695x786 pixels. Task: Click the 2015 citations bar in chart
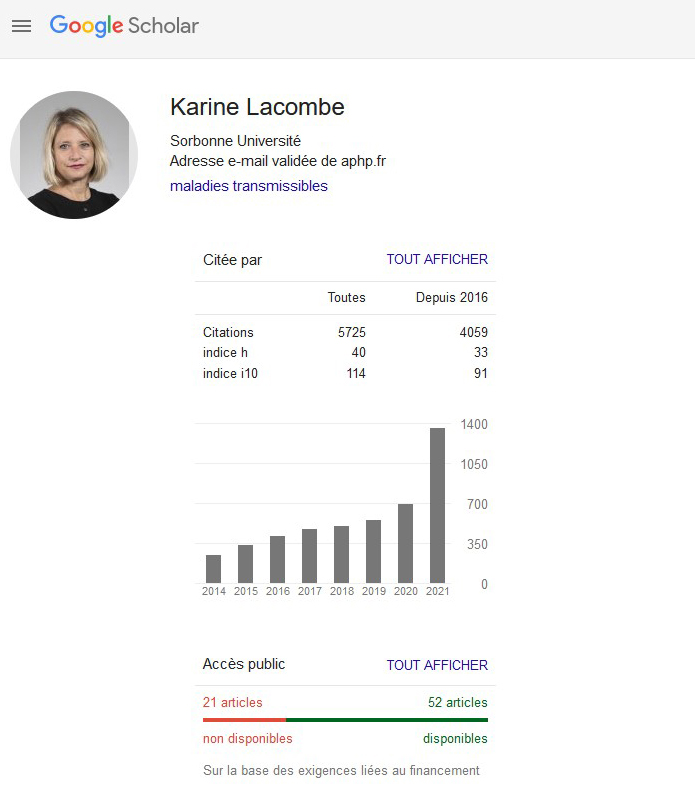pos(245,564)
